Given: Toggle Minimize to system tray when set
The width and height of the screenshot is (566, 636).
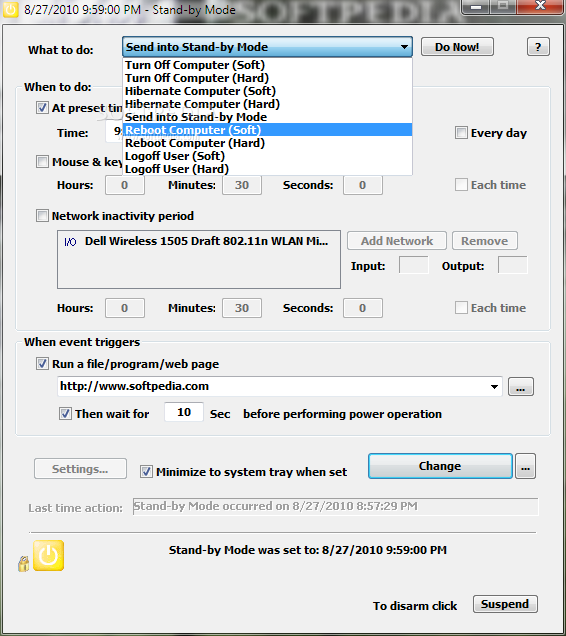Looking at the screenshot, I should (x=146, y=472).
